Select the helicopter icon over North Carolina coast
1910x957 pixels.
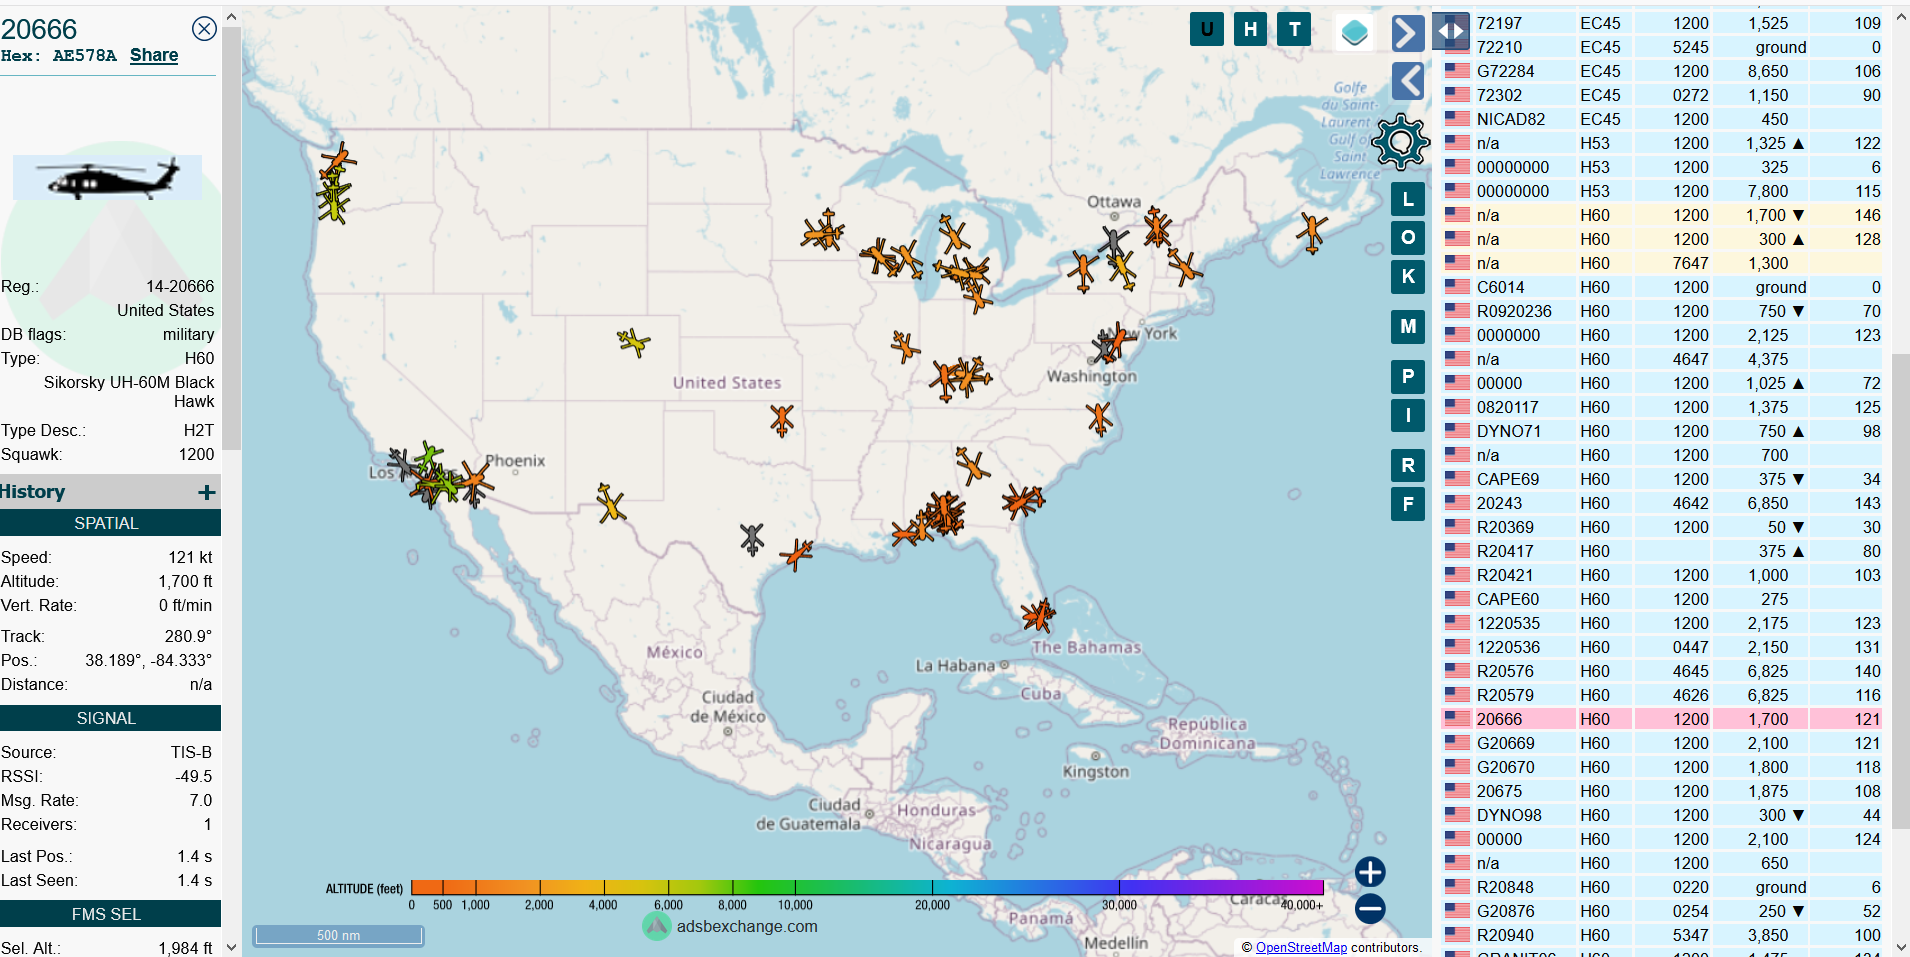coord(1099,418)
